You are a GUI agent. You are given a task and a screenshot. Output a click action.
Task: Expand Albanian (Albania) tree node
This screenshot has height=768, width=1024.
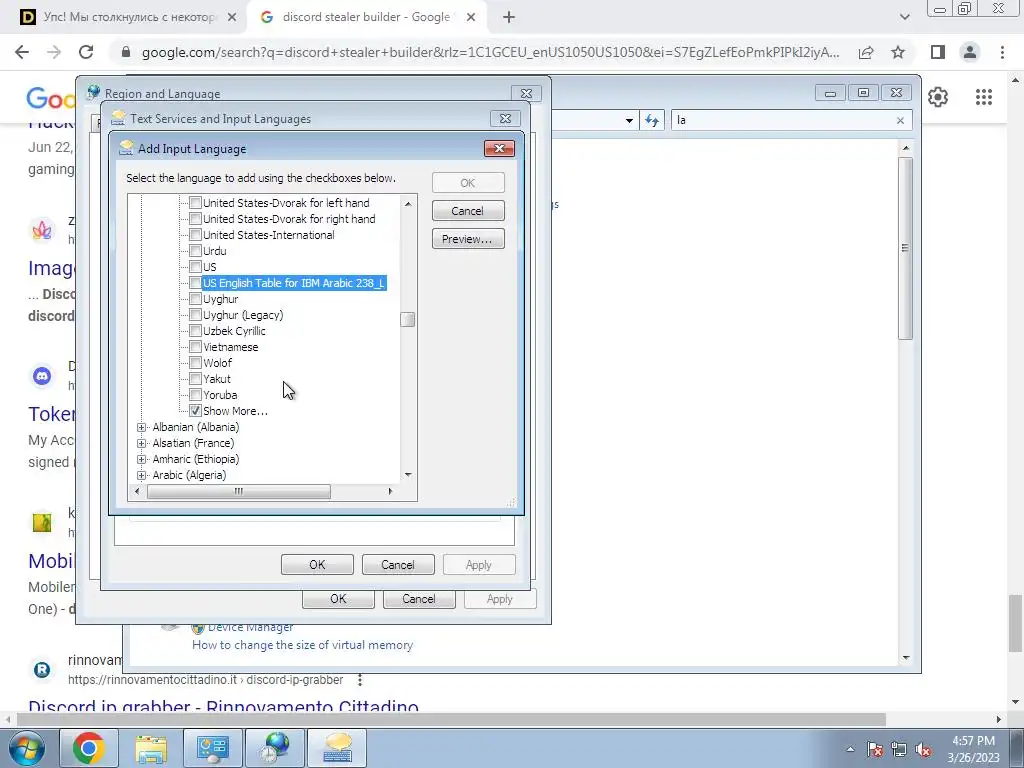click(142, 427)
